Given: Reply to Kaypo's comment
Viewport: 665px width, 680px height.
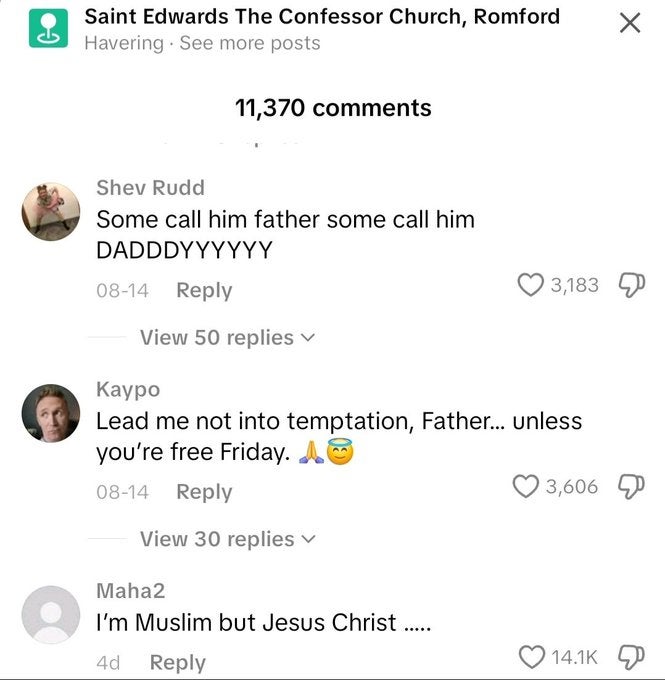Looking at the screenshot, I should tap(204, 492).
